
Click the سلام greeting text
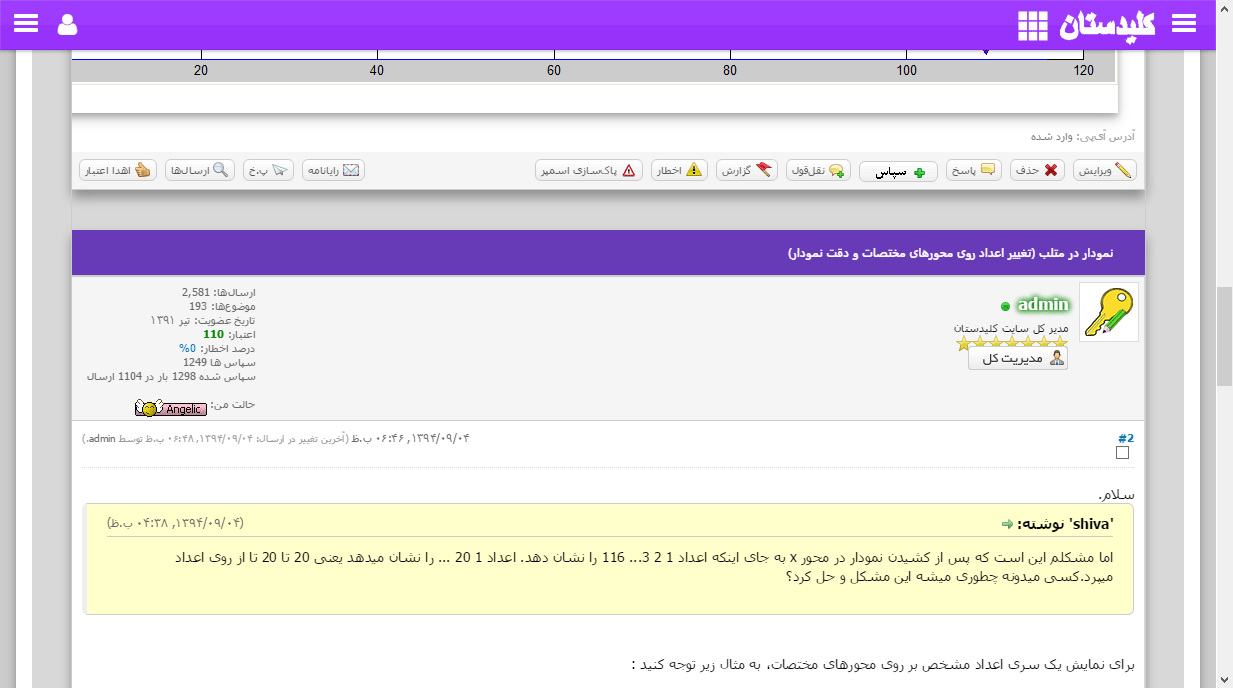pyautogui.click(x=1116, y=494)
